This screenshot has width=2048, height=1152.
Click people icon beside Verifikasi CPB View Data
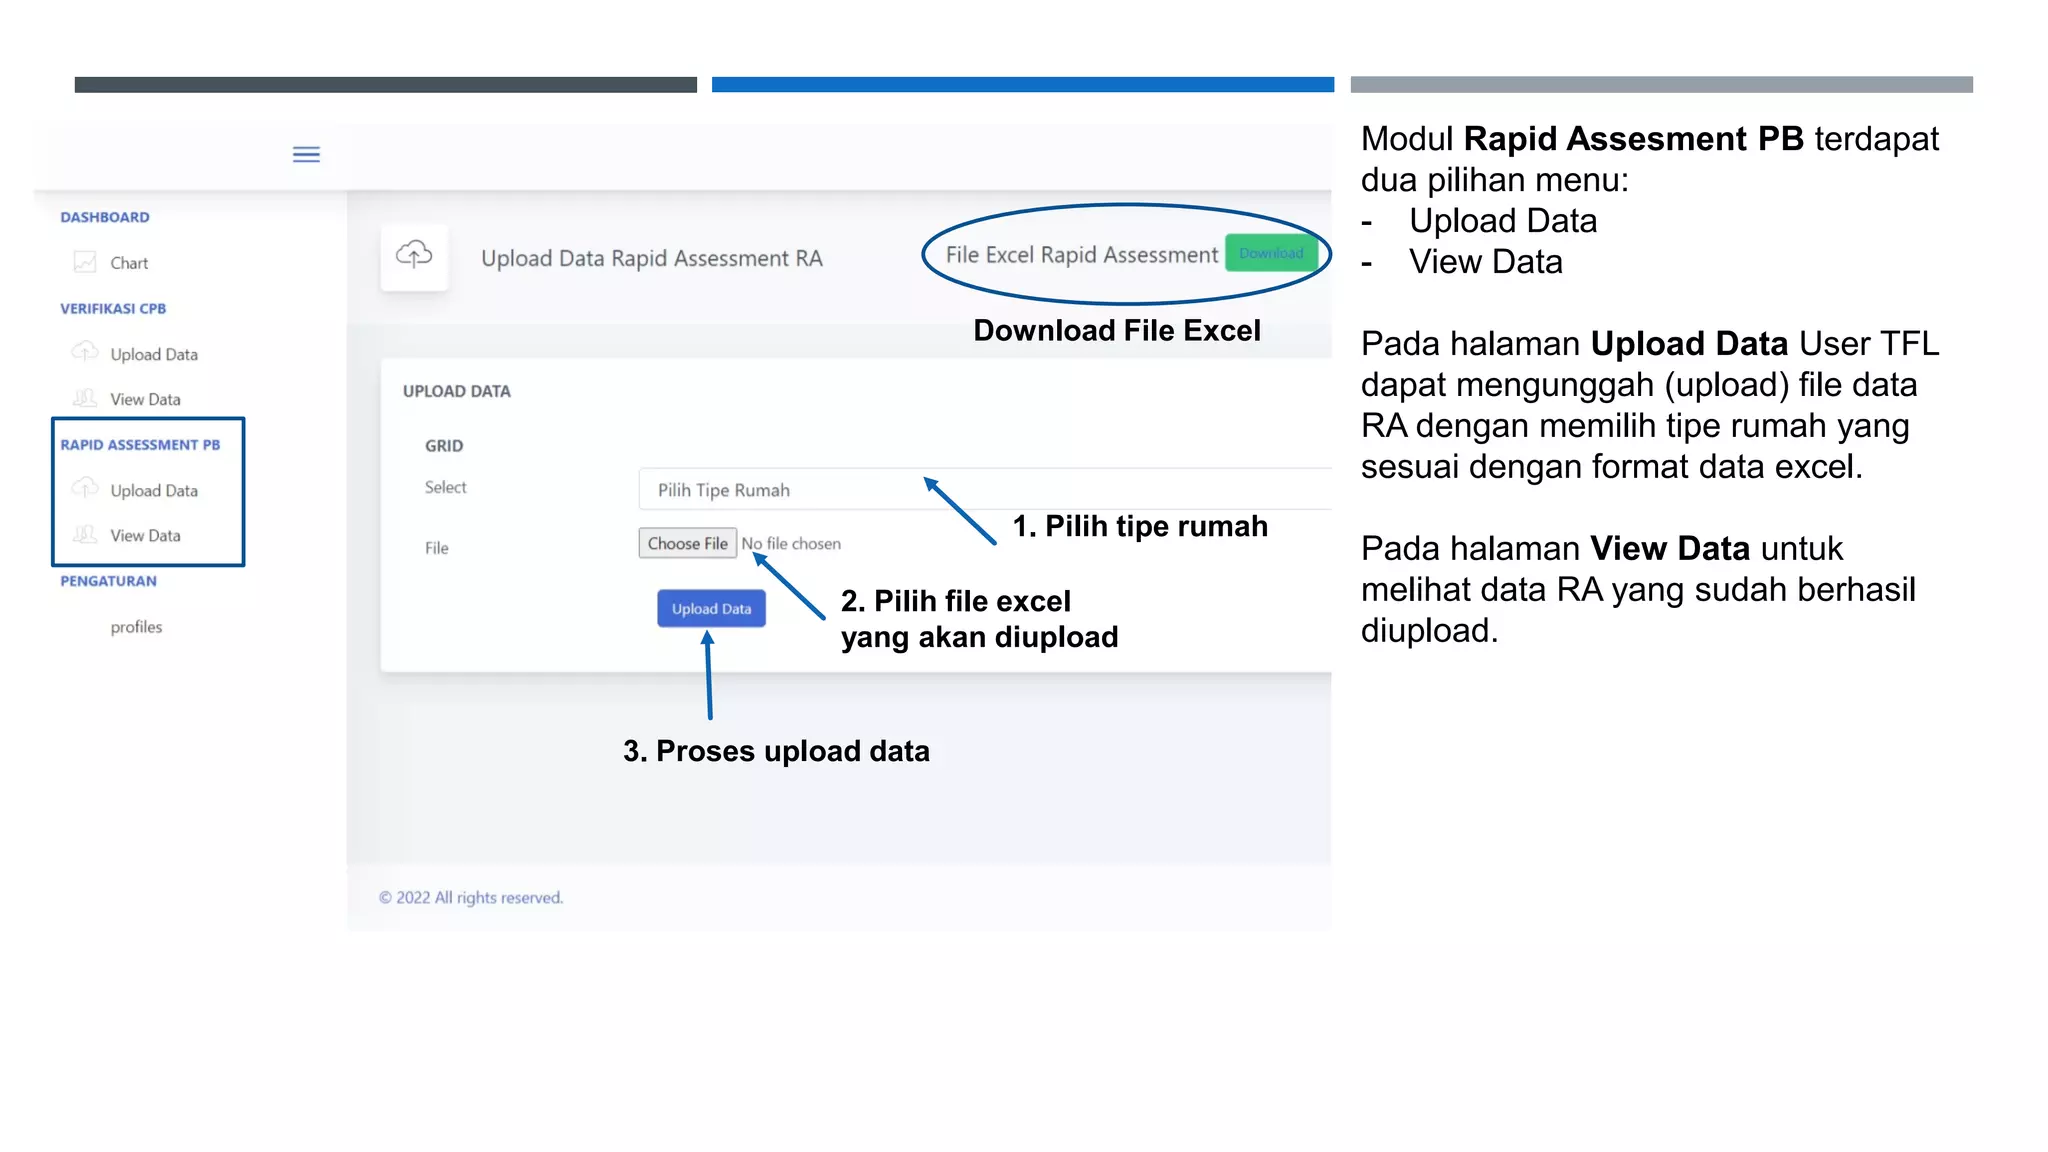click(85, 398)
